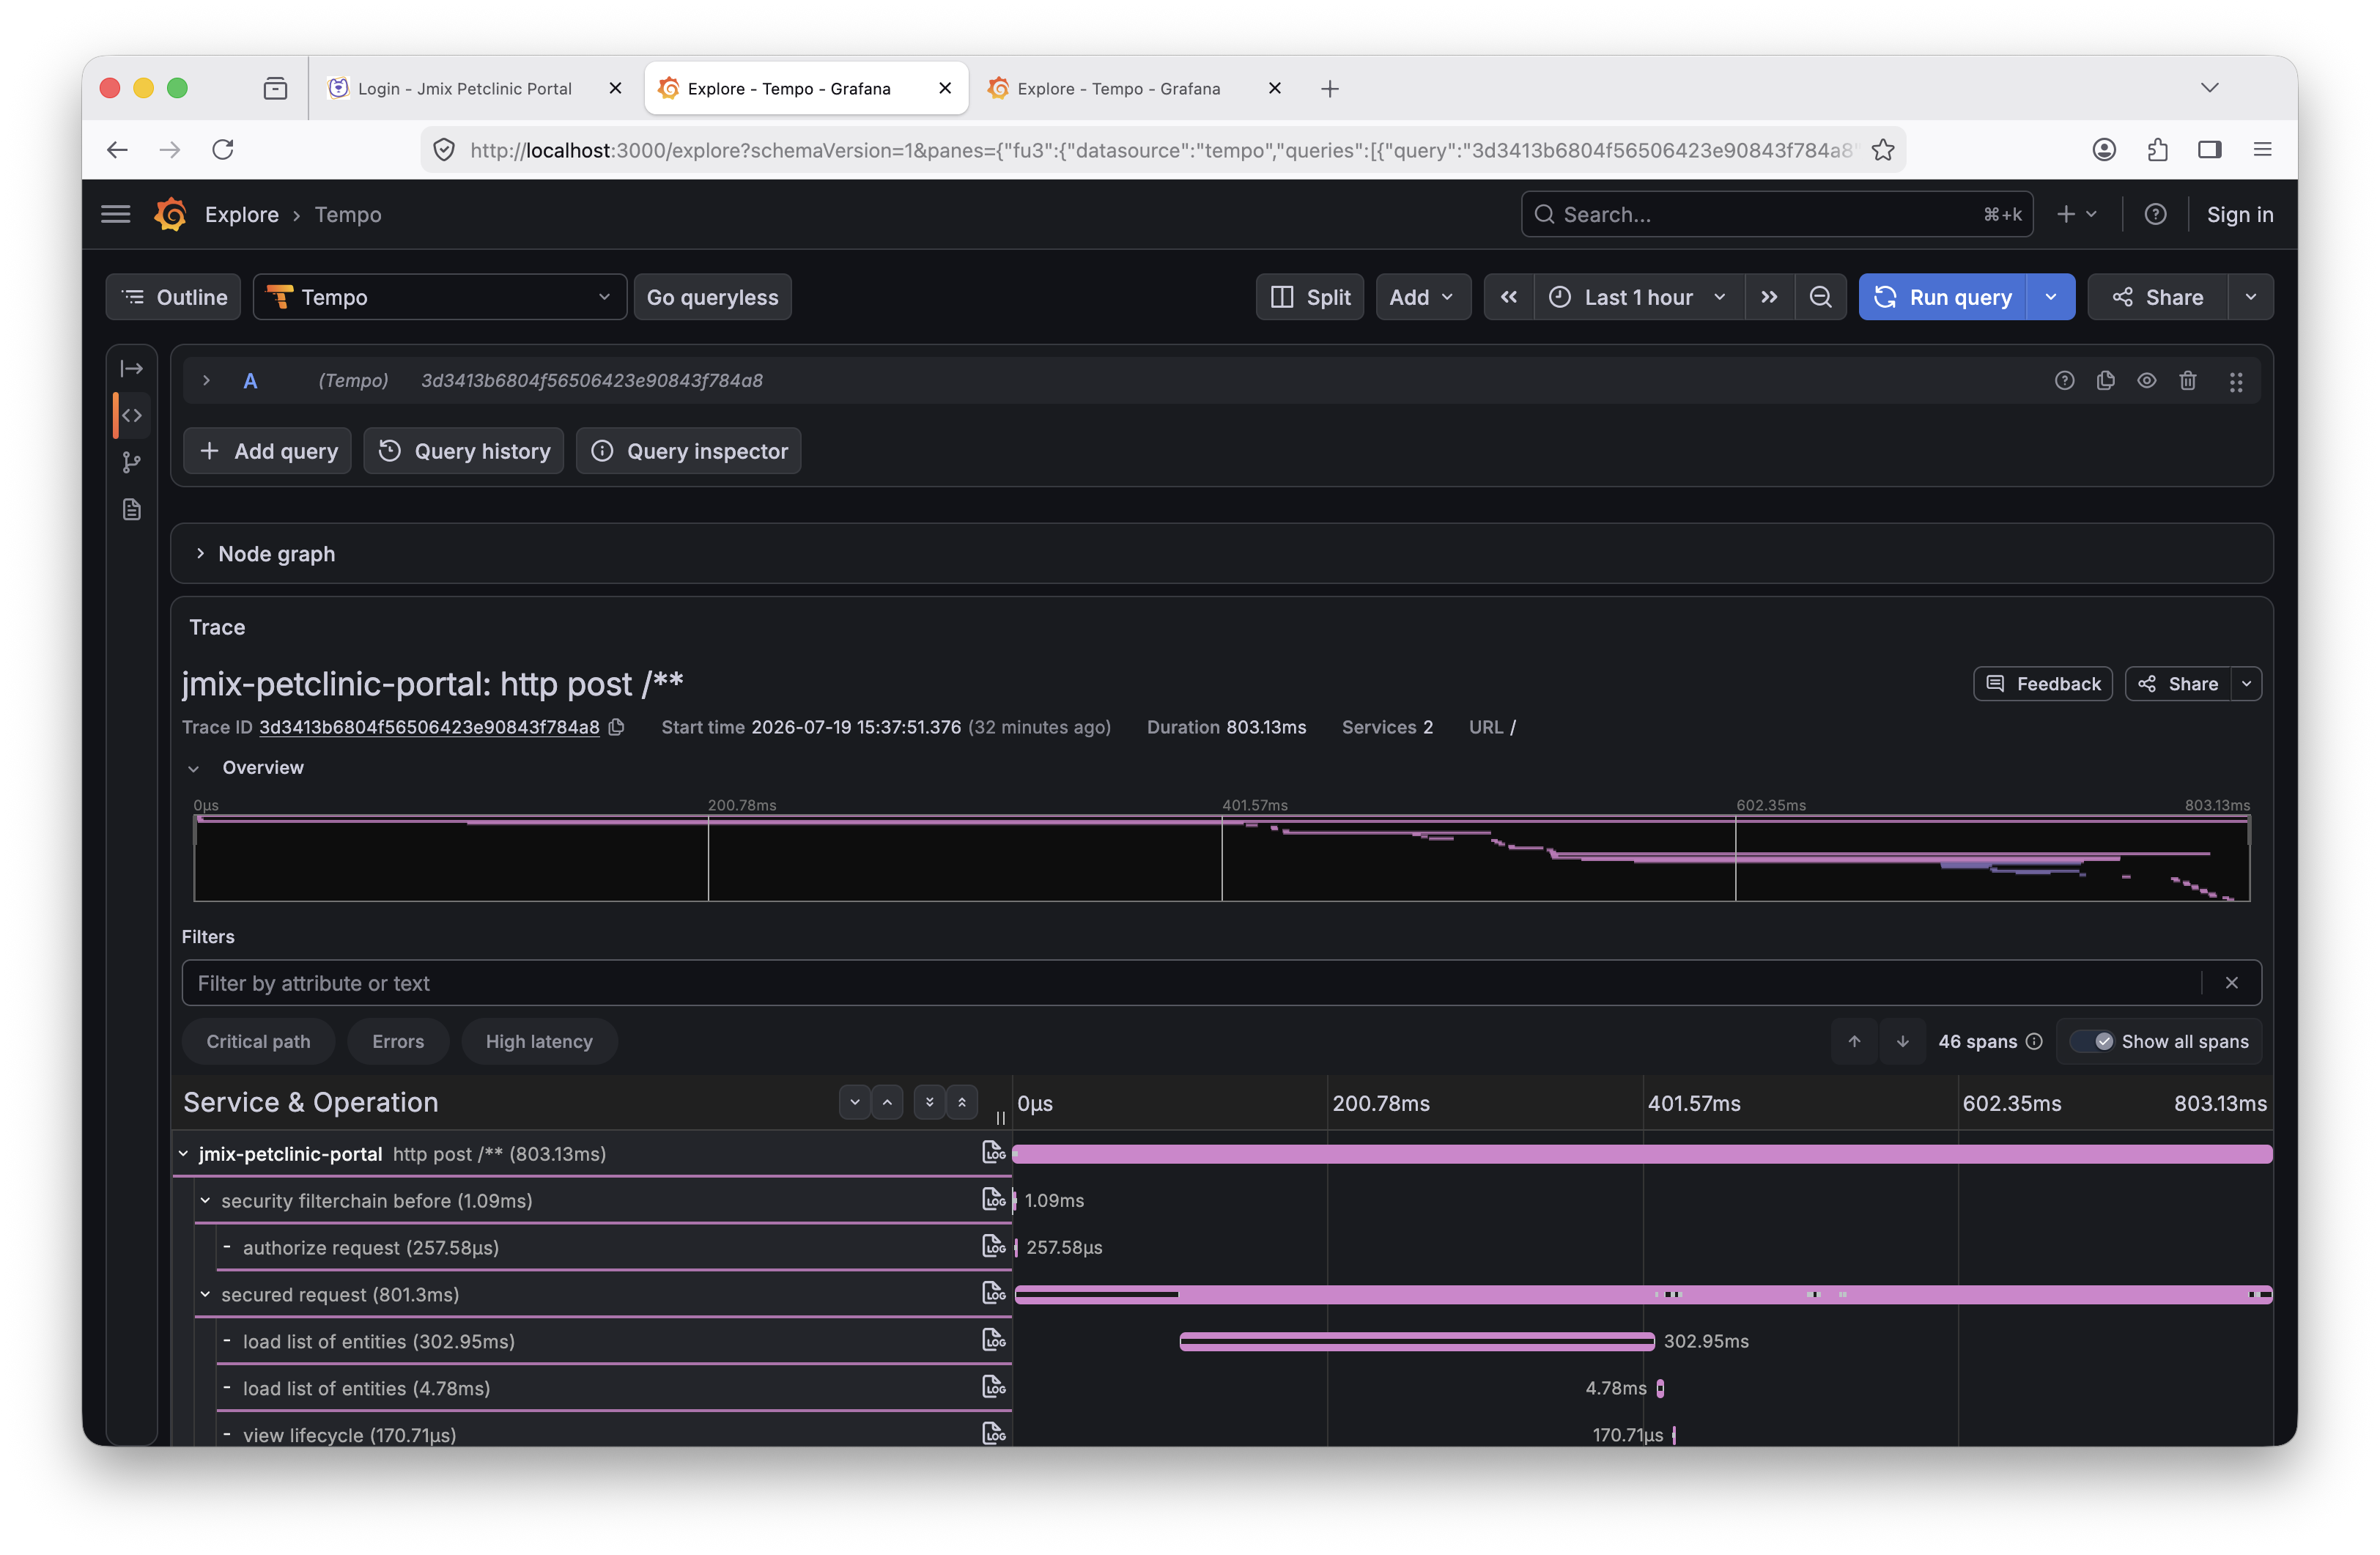Bookmark this page with star icon
The width and height of the screenshot is (2380, 1555).
click(x=1883, y=150)
